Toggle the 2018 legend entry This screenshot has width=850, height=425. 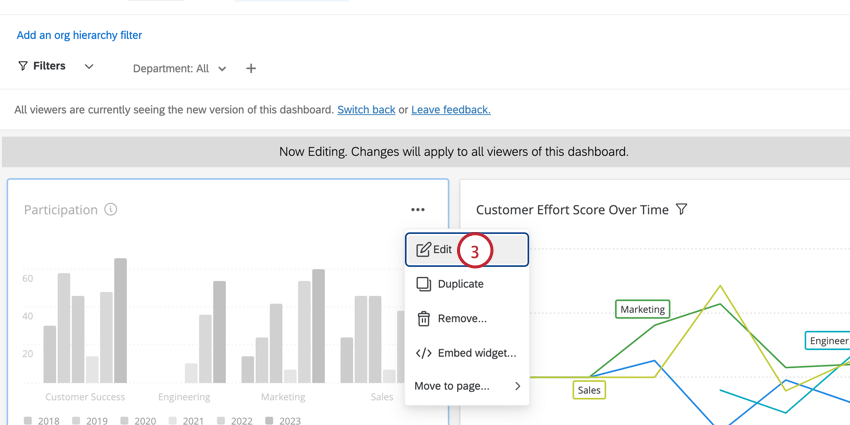coord(41,421)
